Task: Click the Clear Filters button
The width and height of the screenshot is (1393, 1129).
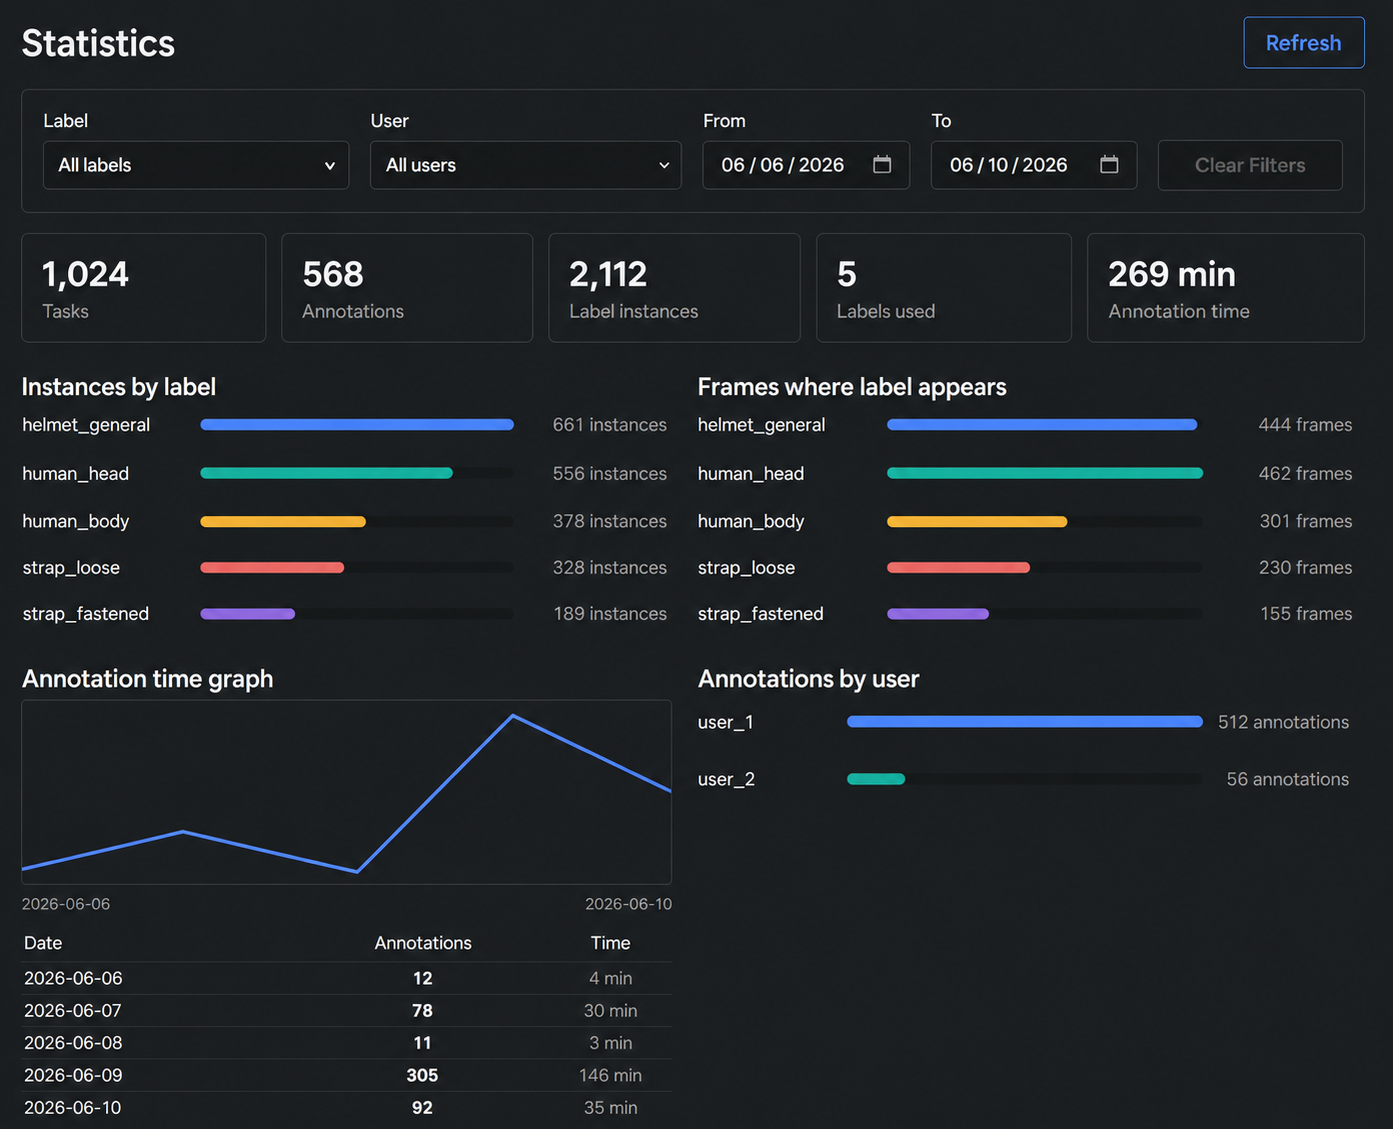Action: (x=1250, y=165)
